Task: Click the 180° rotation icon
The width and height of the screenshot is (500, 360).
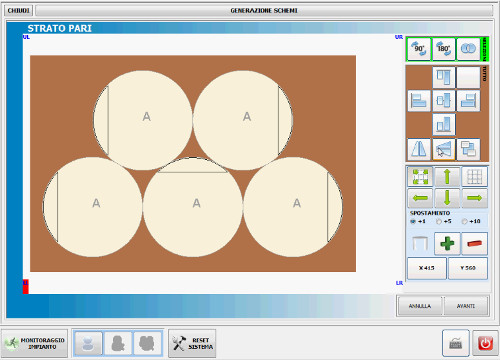Action: (444, 49)
